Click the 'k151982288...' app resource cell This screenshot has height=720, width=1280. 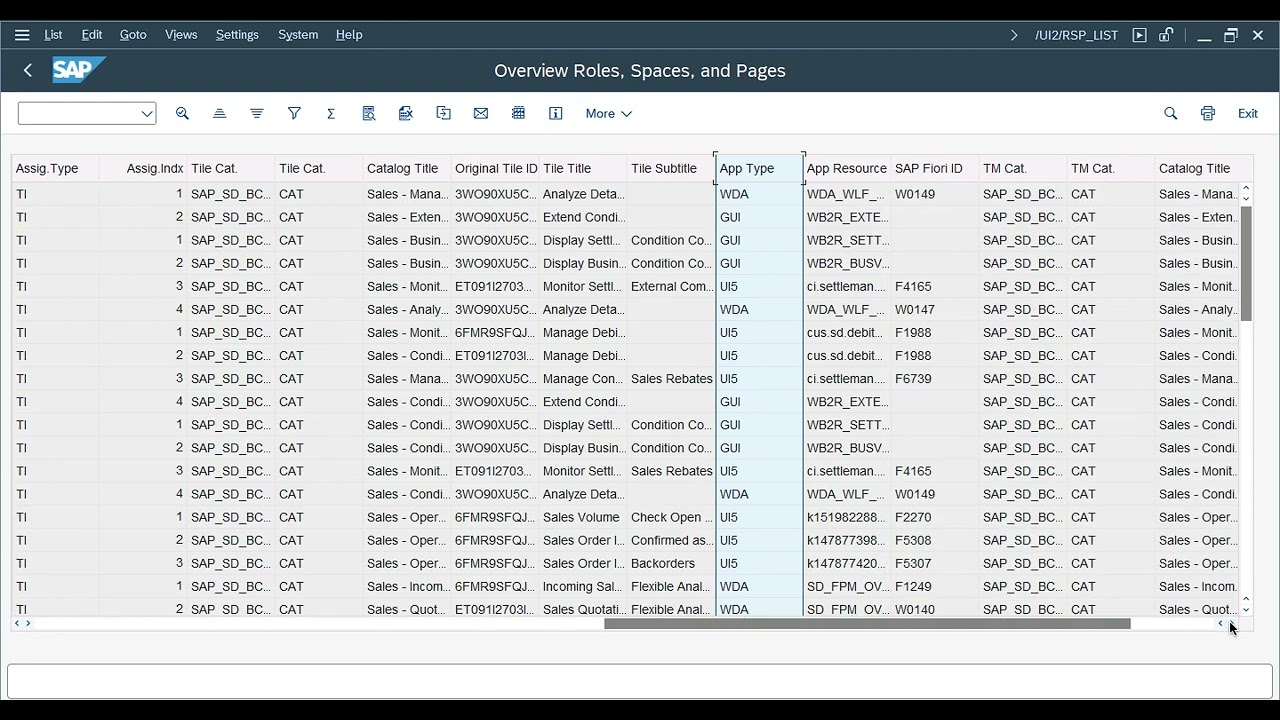pos(847,518)
